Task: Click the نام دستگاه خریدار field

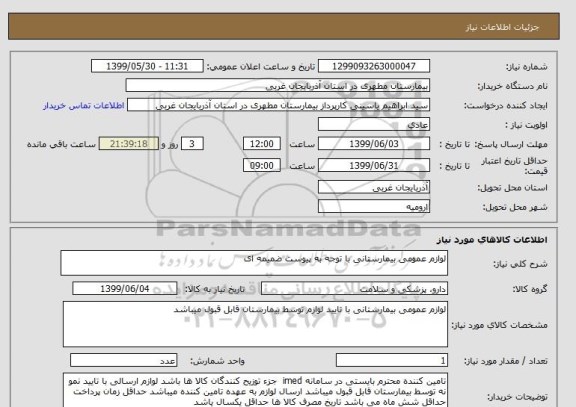Action: pos(278,85)
